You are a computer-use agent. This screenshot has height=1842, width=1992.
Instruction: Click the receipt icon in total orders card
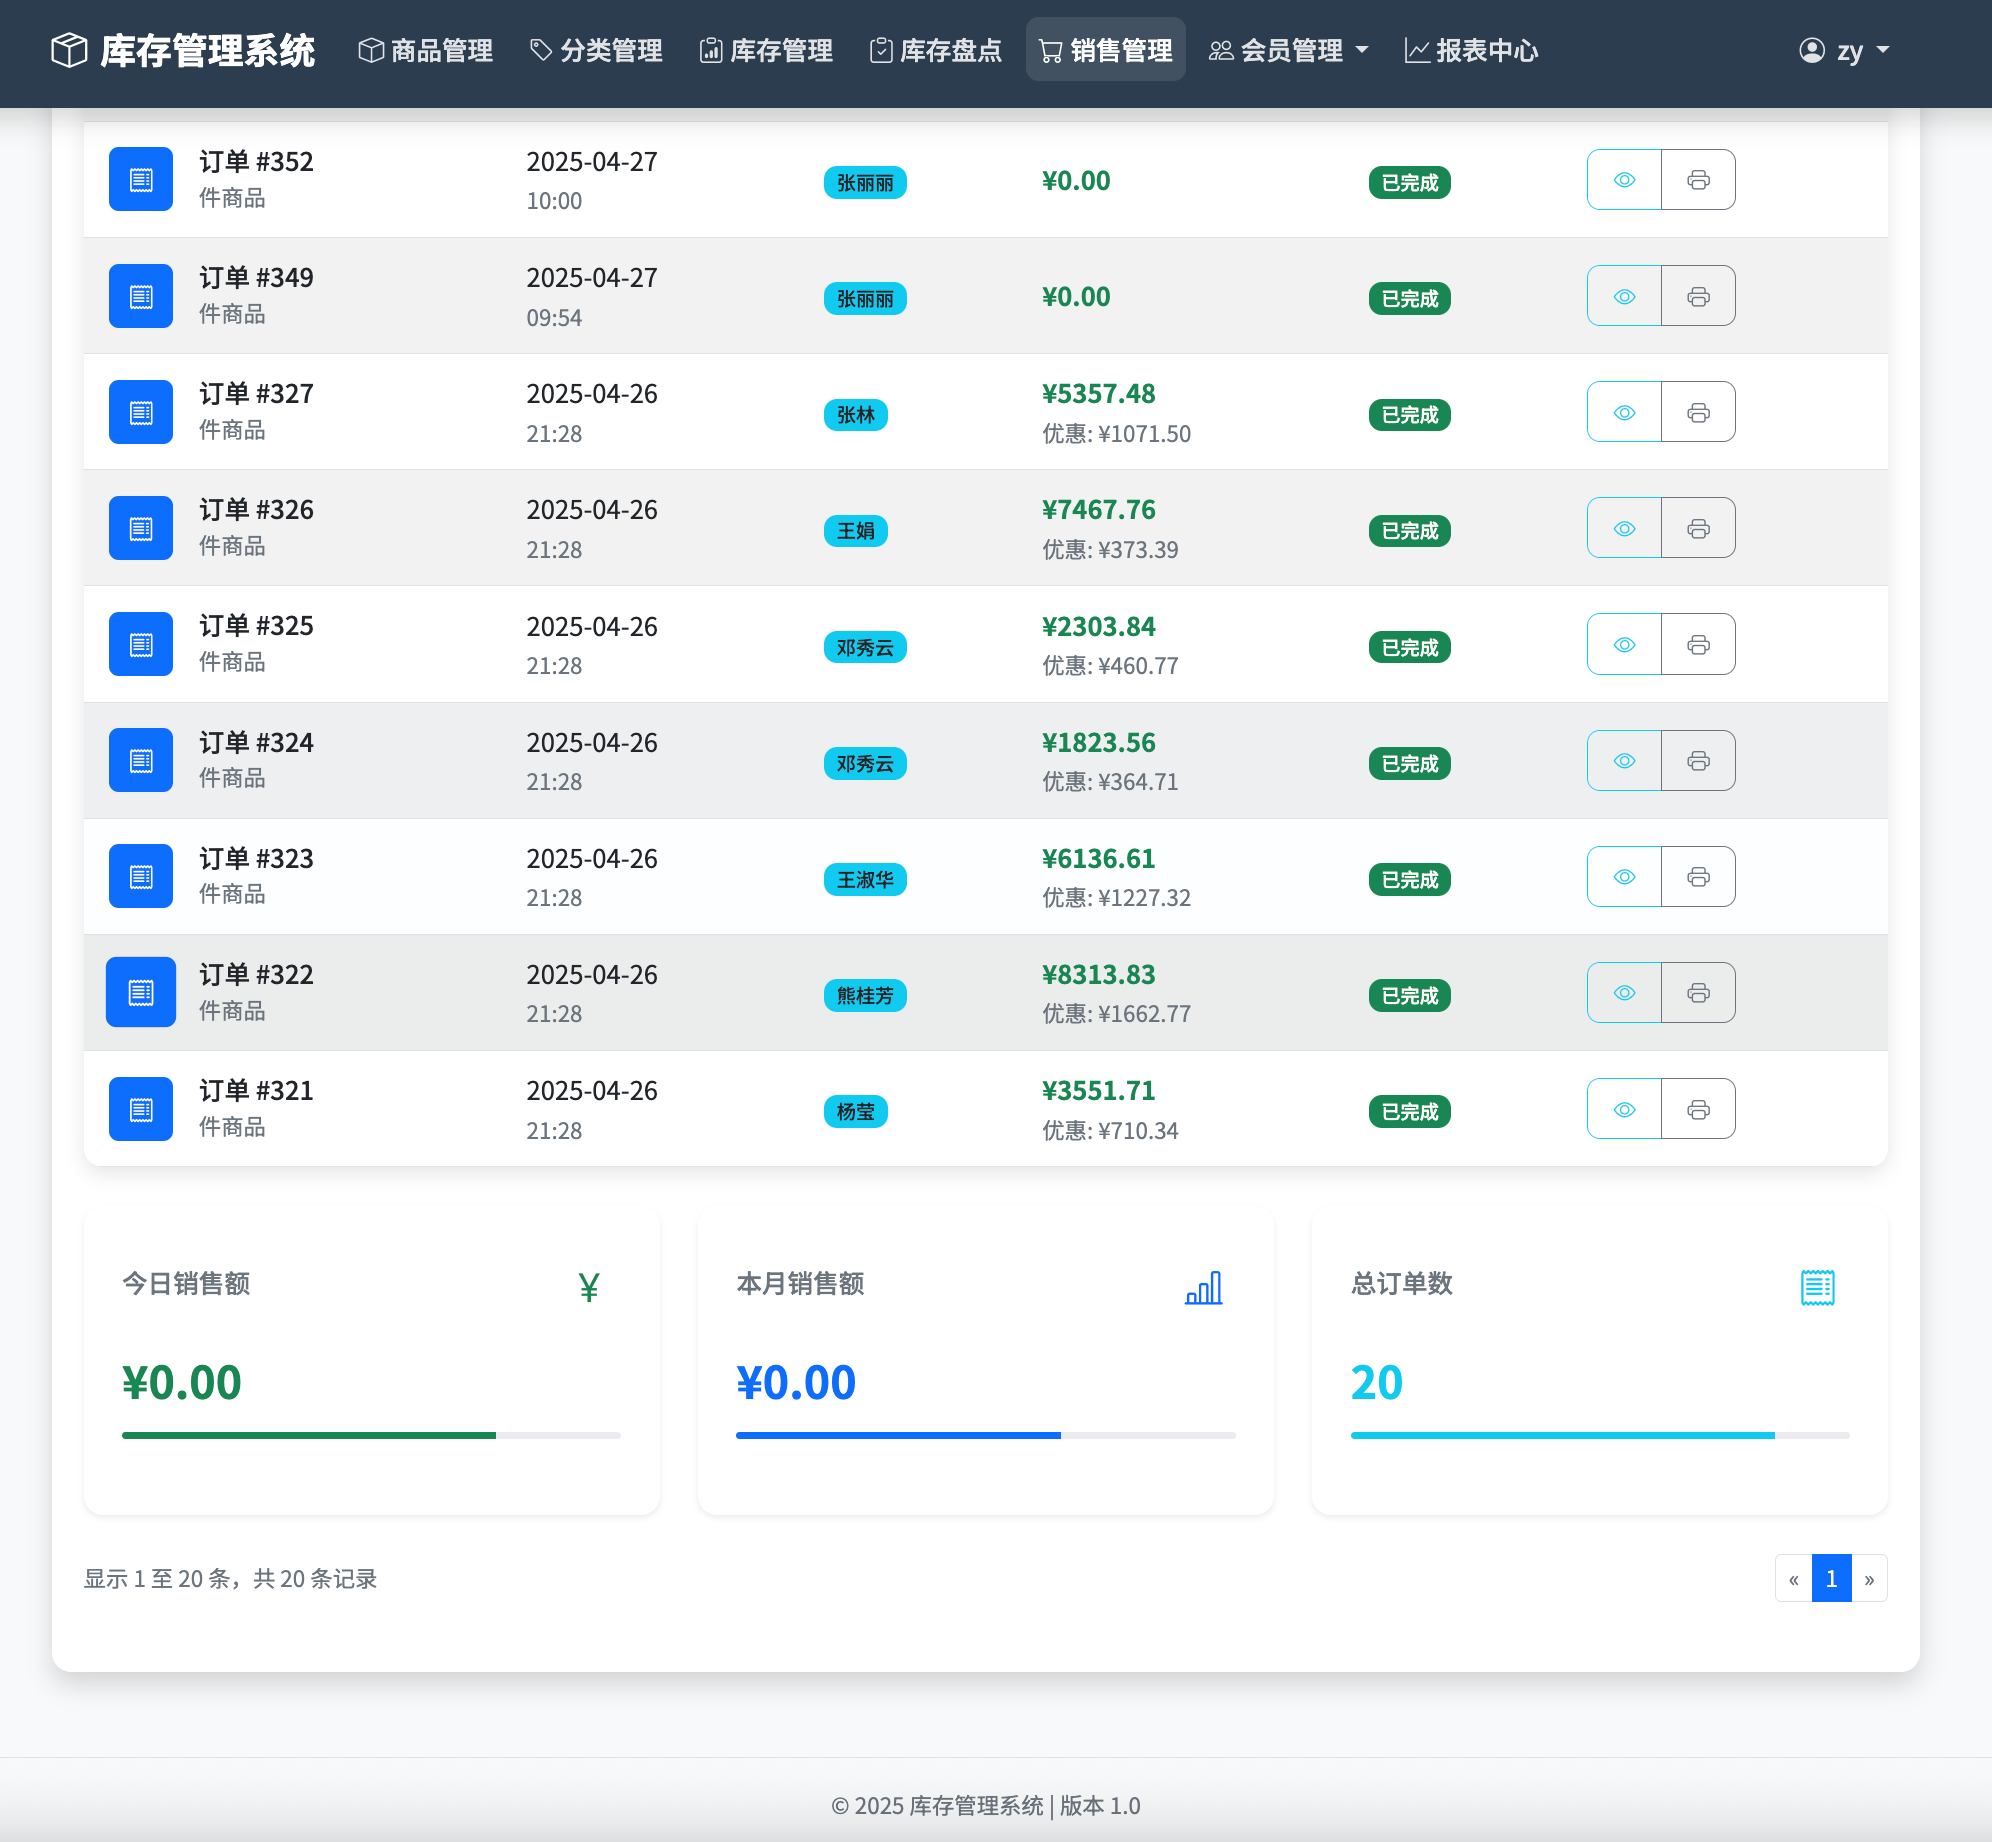point(1817,1287)
